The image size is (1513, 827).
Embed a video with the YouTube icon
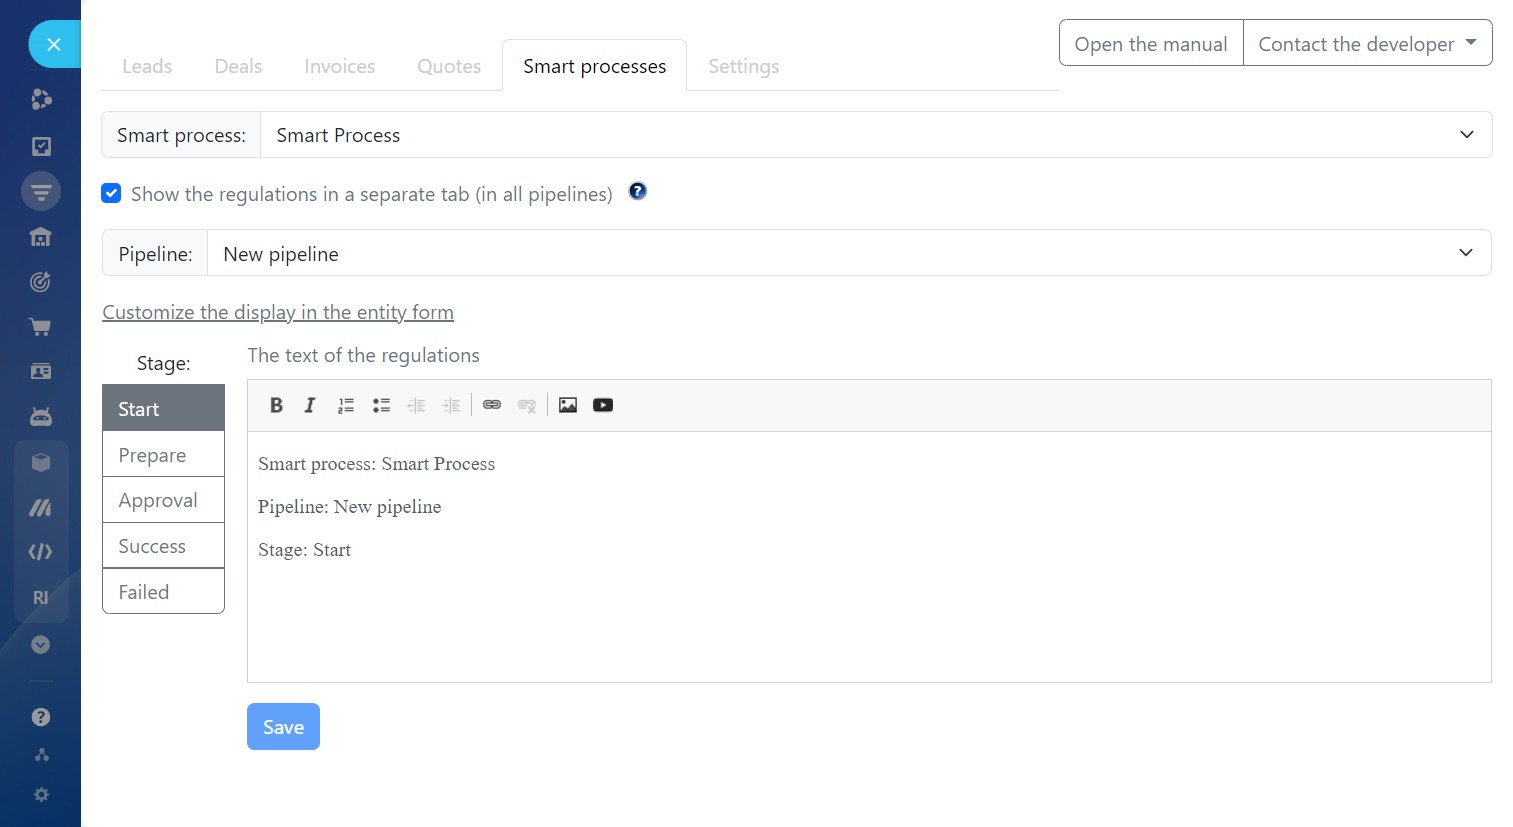point(603,405)
